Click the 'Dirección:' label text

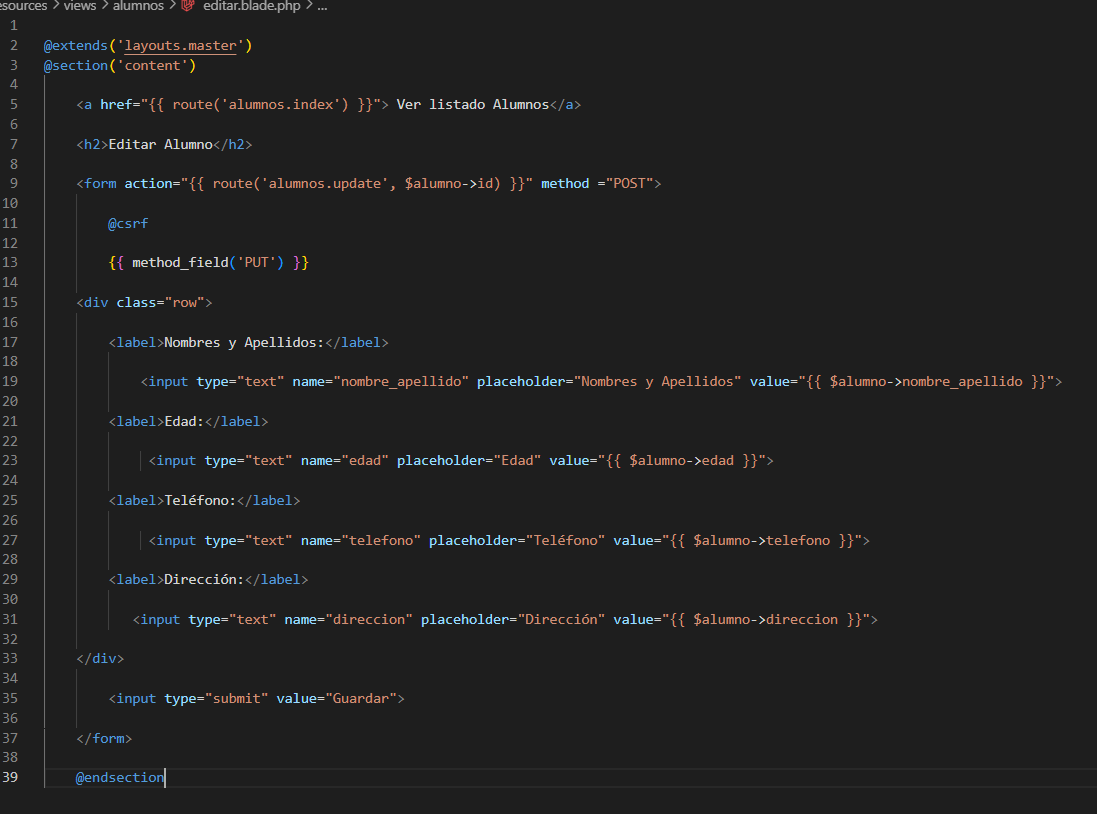[204, 580]
